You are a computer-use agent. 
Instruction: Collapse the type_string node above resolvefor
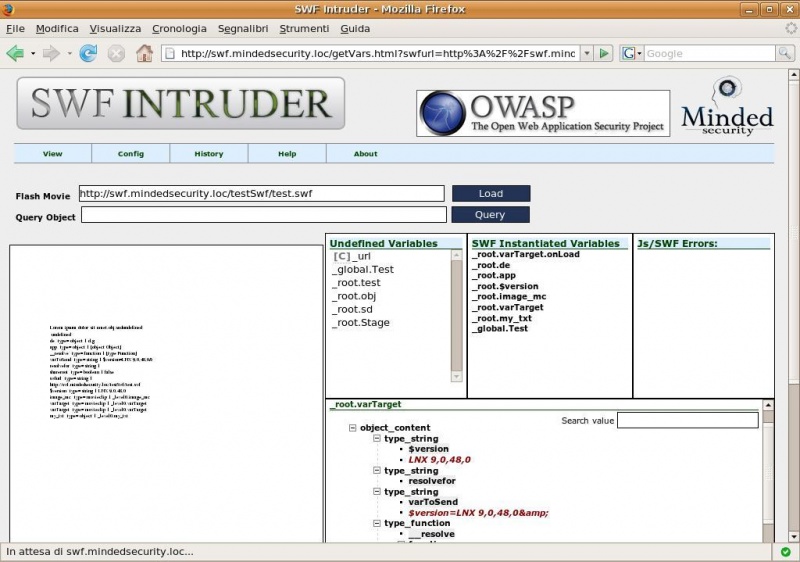click(377, 470)
